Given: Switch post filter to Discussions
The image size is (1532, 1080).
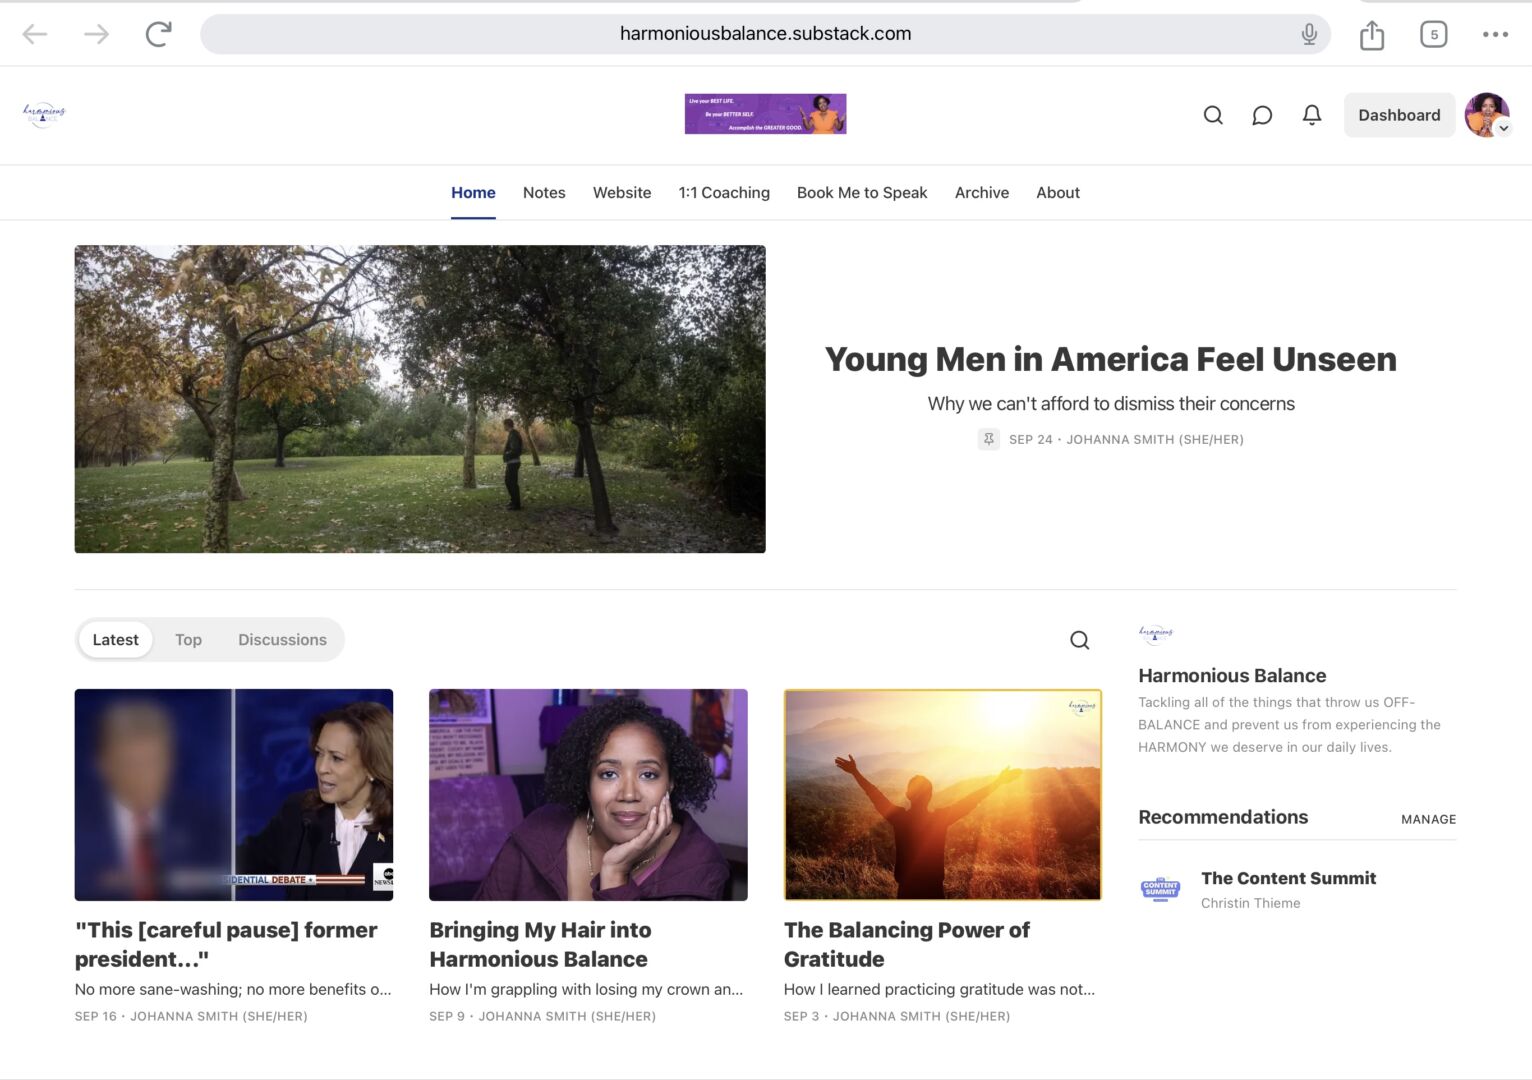Looking at the screenshot, I should coord(282,640).
